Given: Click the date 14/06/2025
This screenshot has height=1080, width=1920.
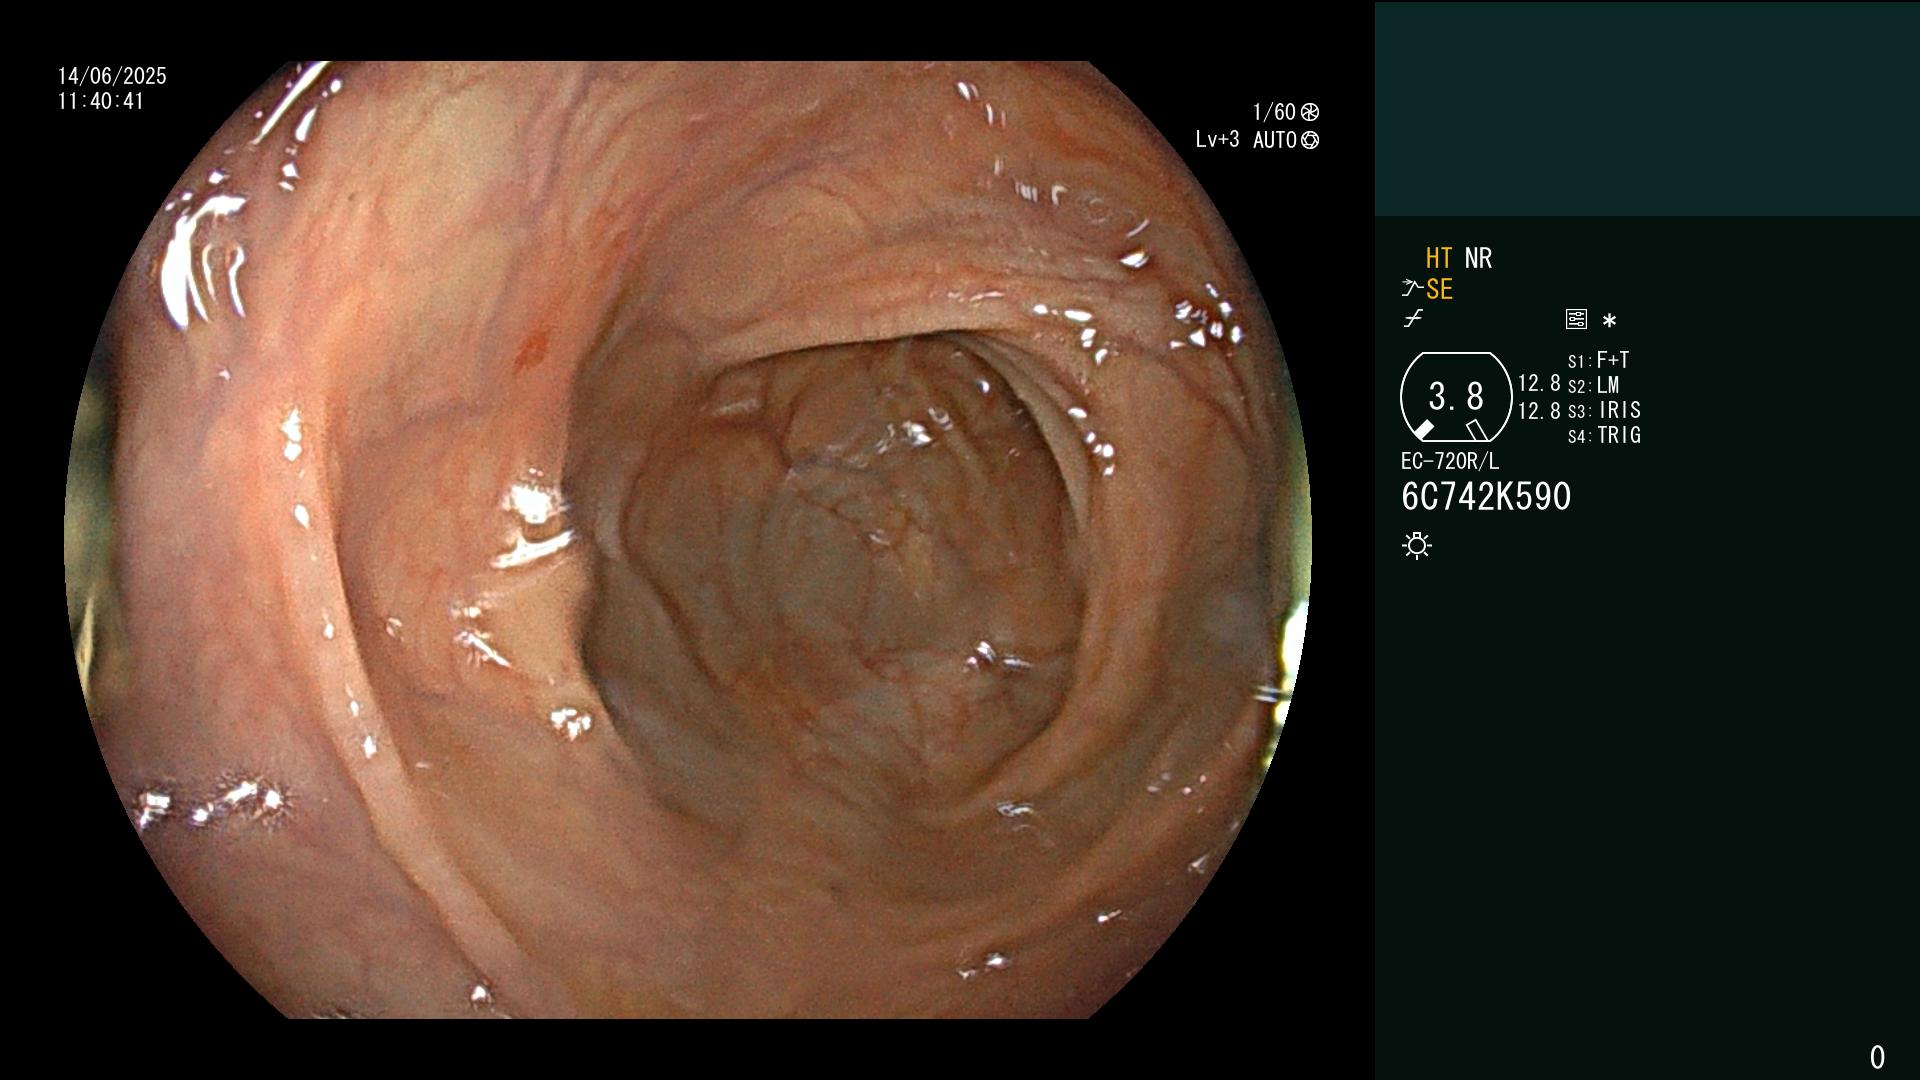Looking at the screenshot, I should coord(112,76).
